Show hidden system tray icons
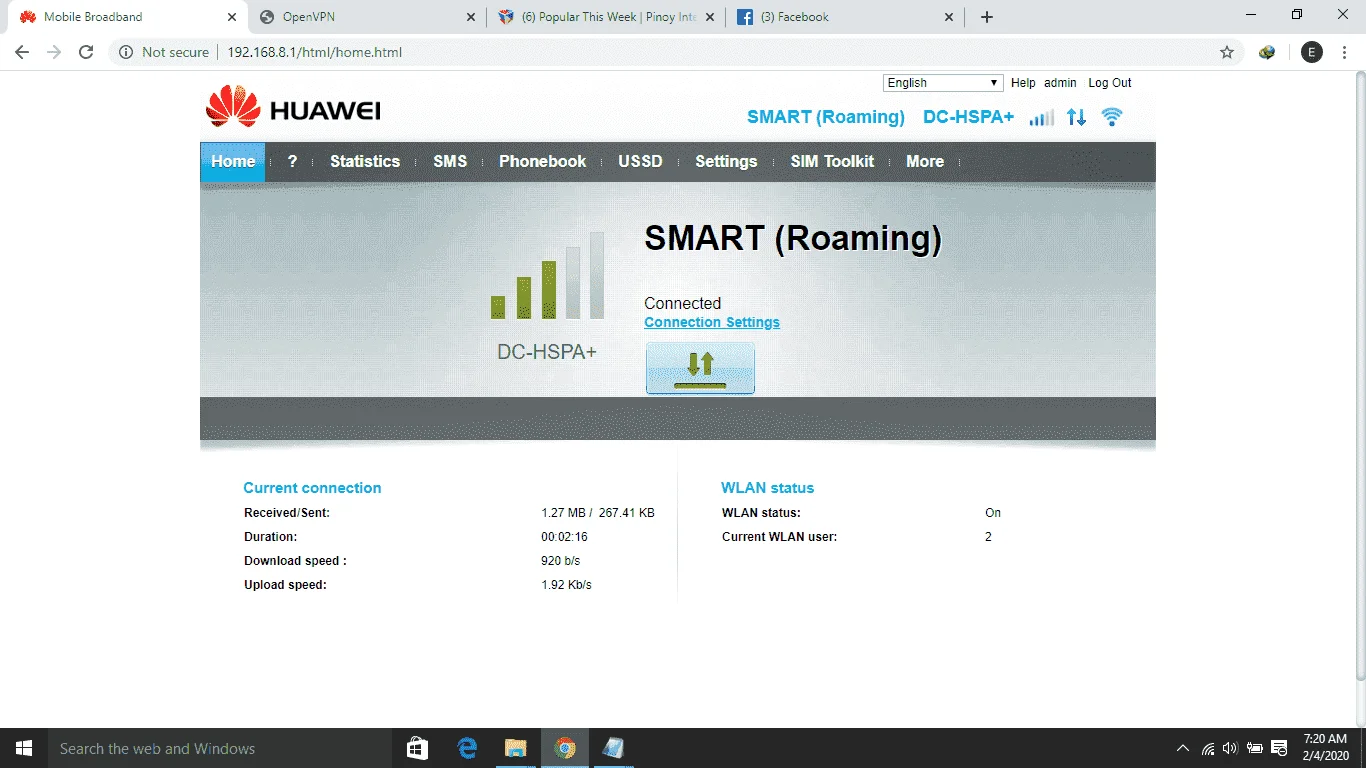 click(x=1183, y=748)
